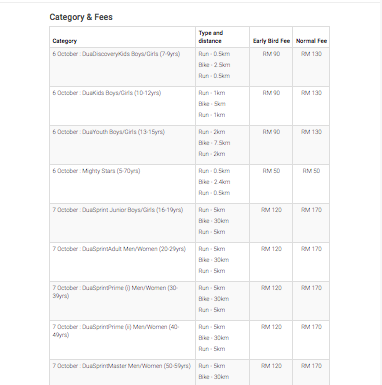The width and height of the screenshot is (382, 385).
Task: Click the Category & Fees heading
Action: pos(81,17)
